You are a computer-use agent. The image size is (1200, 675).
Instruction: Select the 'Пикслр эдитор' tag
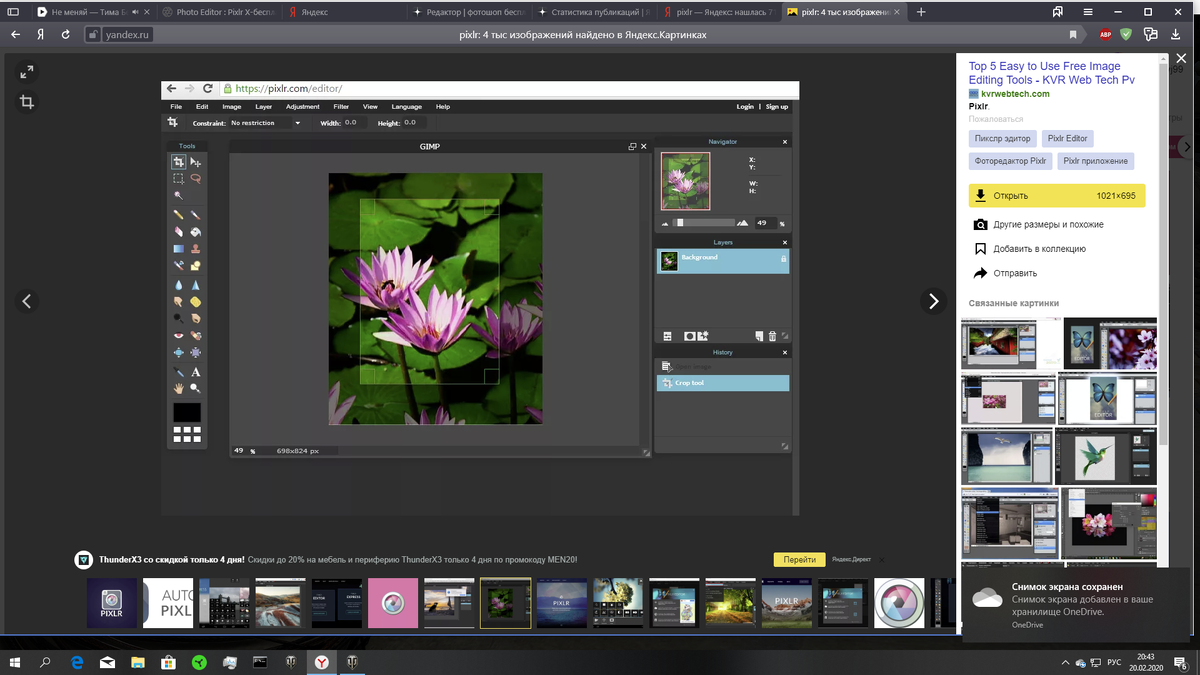(x=1003, y=139)
